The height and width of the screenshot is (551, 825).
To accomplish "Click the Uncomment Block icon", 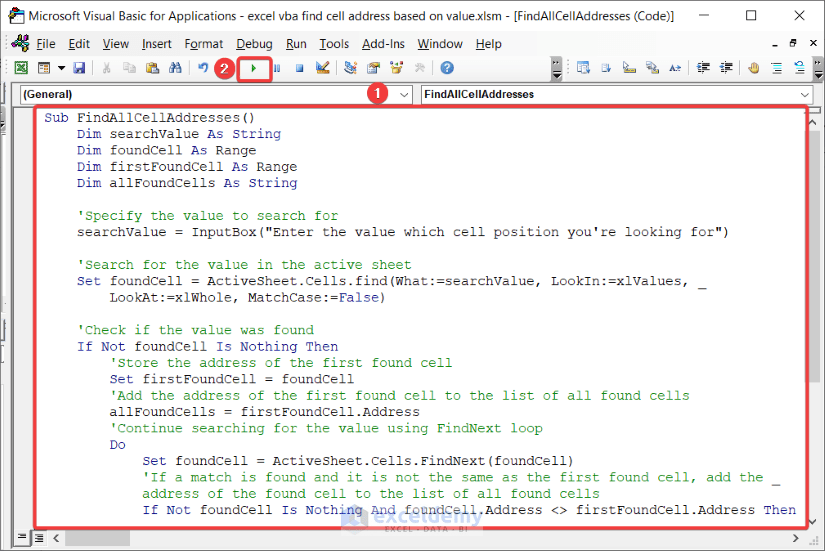I will tap(800, 68).
